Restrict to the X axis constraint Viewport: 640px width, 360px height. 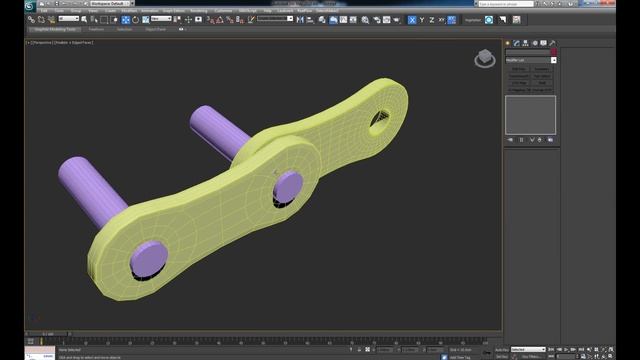[412, 20]
